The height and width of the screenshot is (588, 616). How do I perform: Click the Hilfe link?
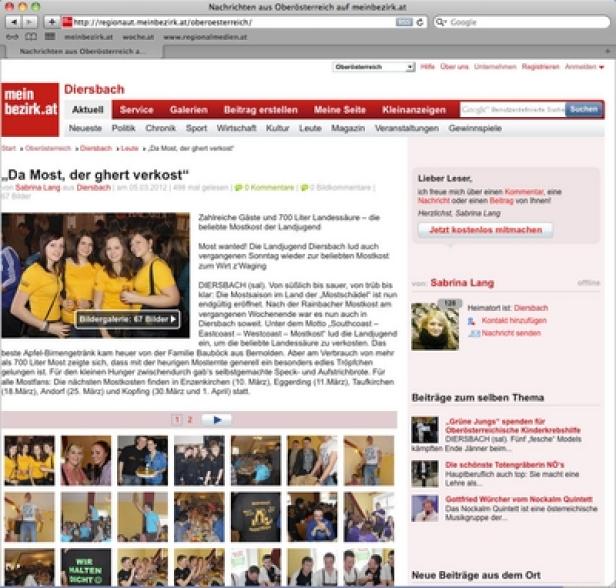coord(427,67)
